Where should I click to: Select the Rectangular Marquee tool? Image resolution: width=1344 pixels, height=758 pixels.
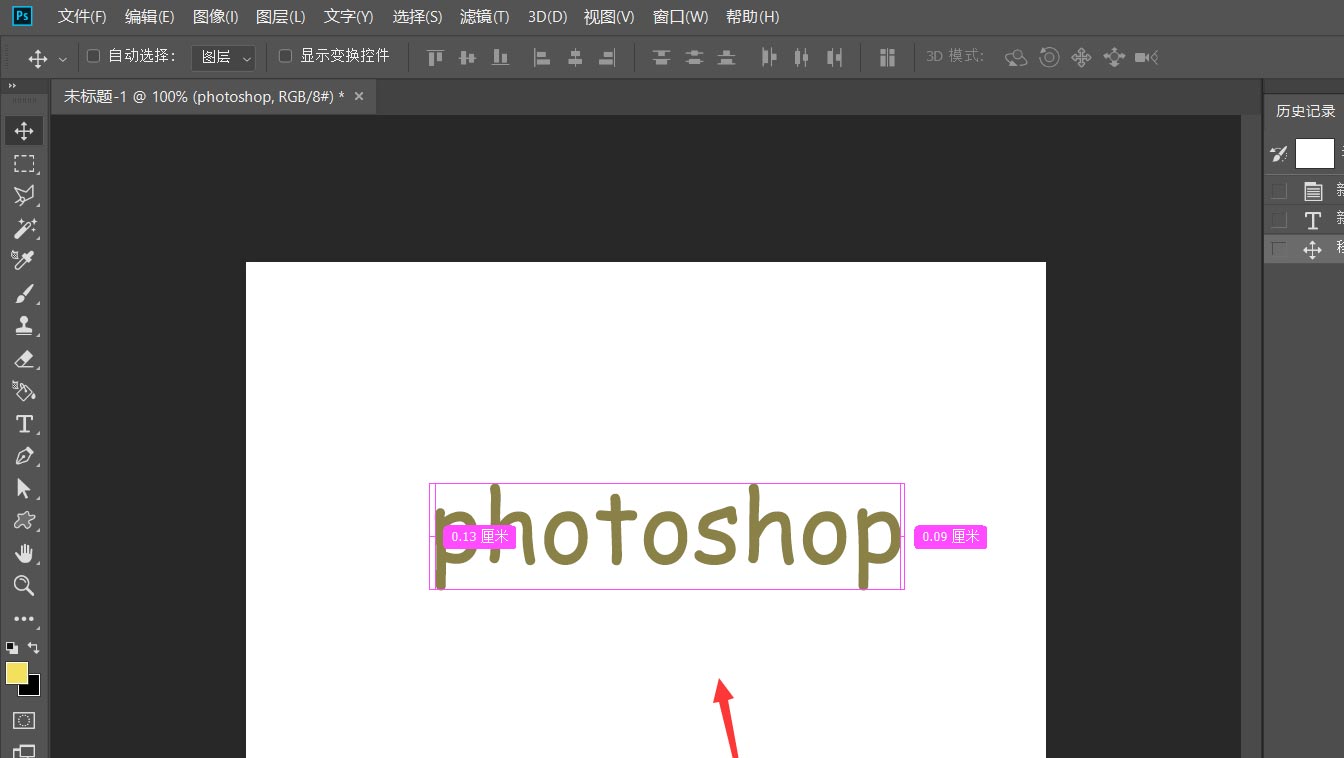point(24,164)
